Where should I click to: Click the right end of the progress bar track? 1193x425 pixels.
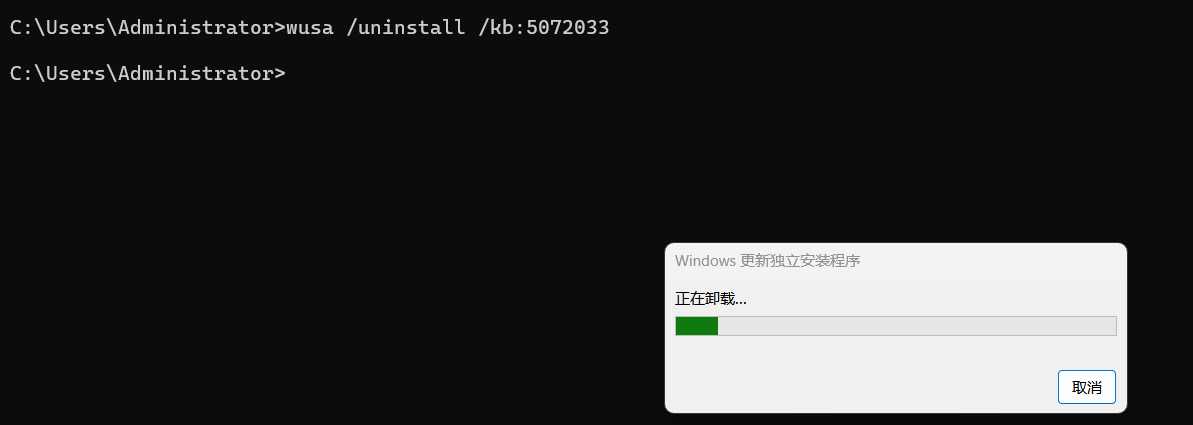[x=1108, y=326]
